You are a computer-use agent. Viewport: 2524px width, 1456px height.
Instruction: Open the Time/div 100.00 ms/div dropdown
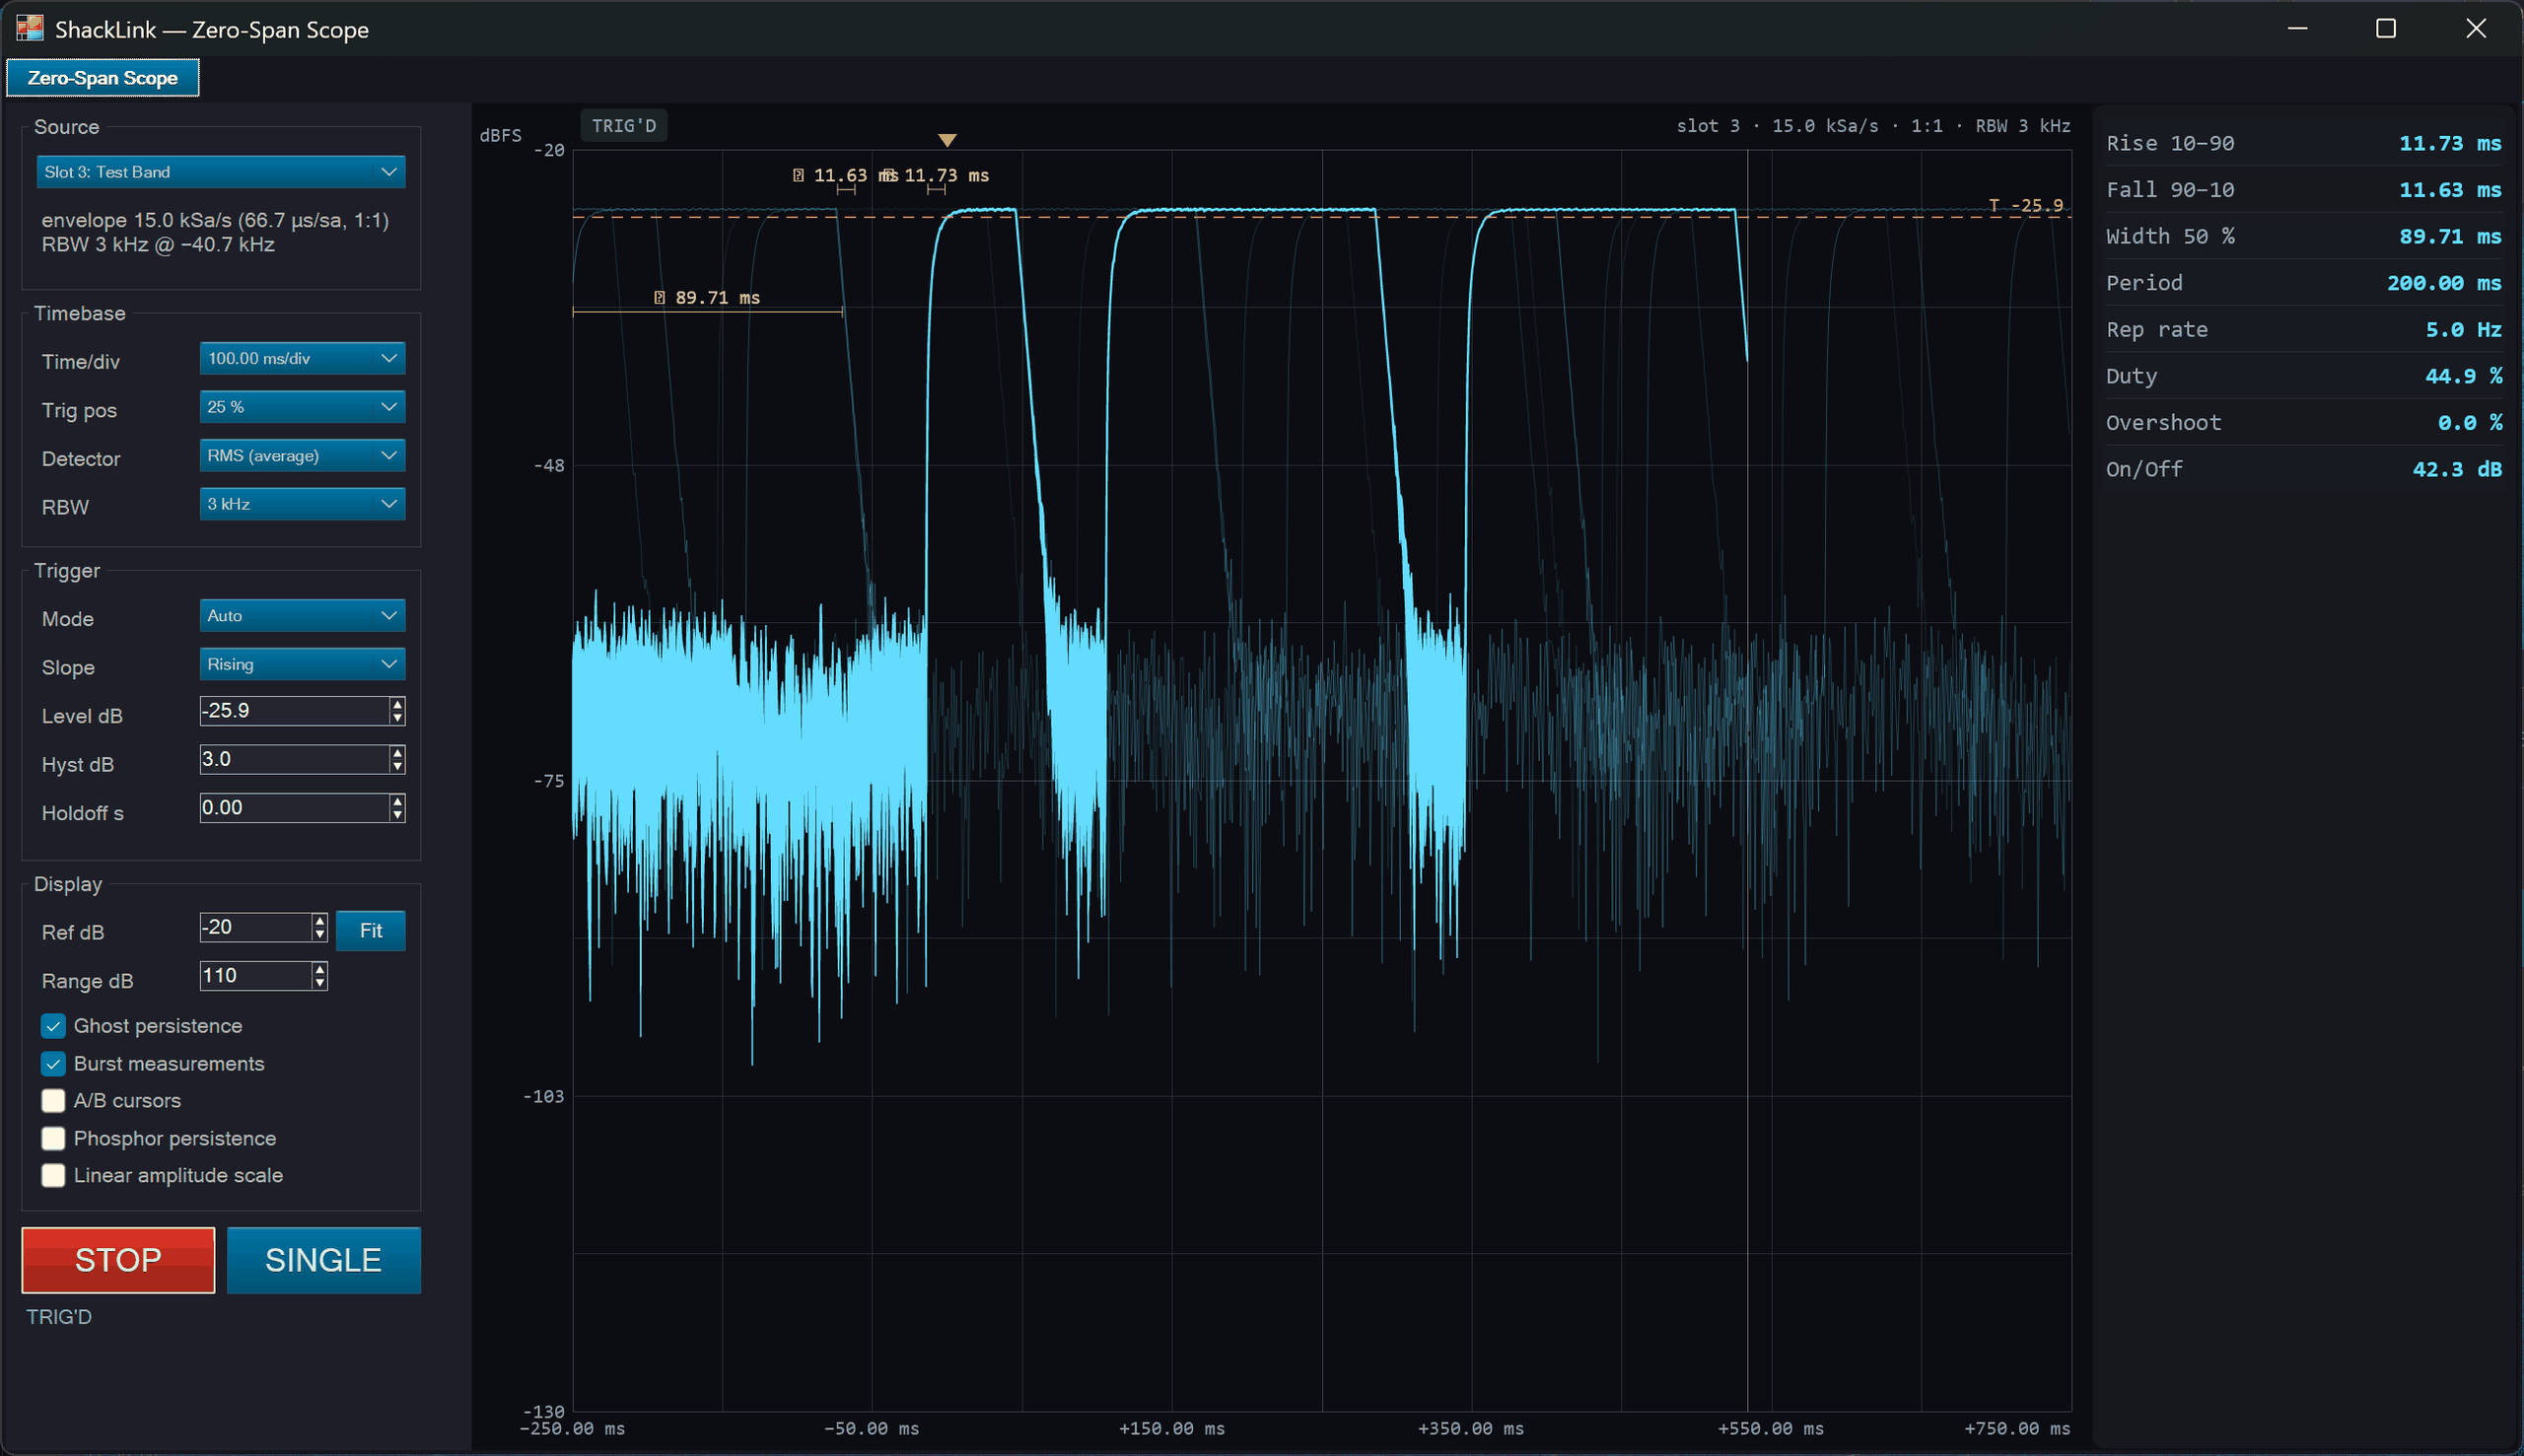pos(302,358)
